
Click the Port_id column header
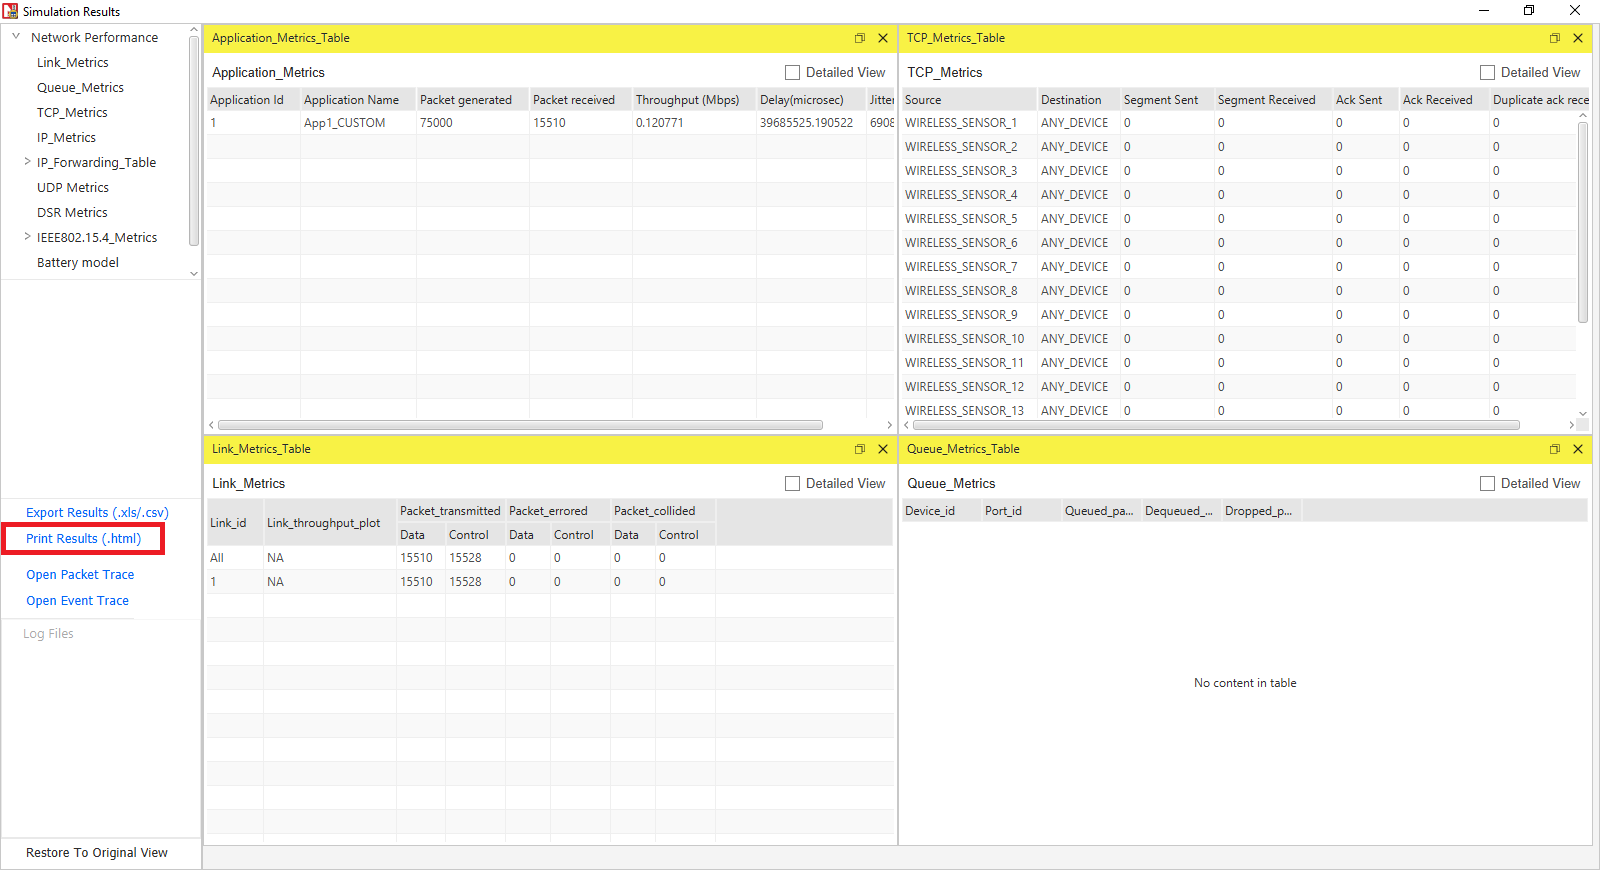(1021, 511)
